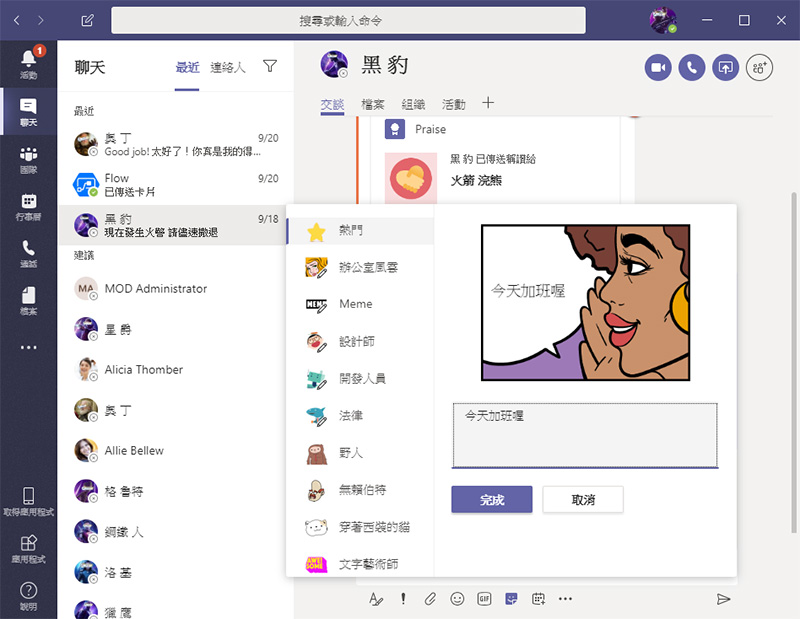Open suggested contact MOD Administrator
This screenshot has height=619, width=800.
tap(176, 289)
